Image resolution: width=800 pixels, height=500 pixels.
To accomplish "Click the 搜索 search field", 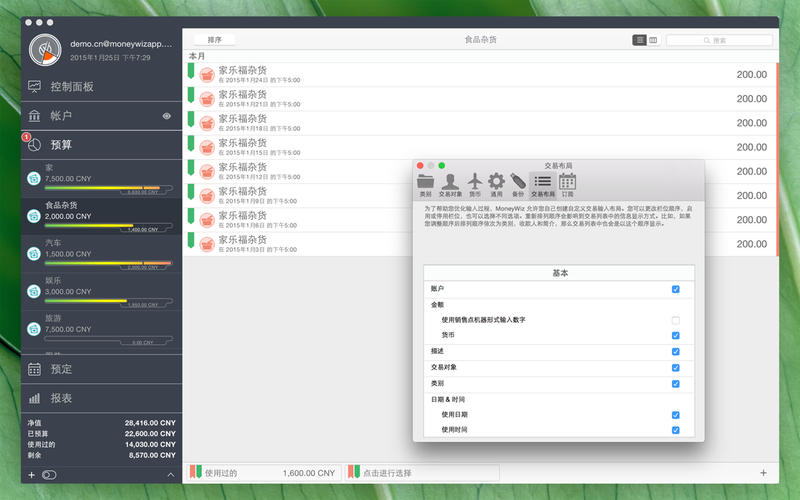I will click(720, 40).
